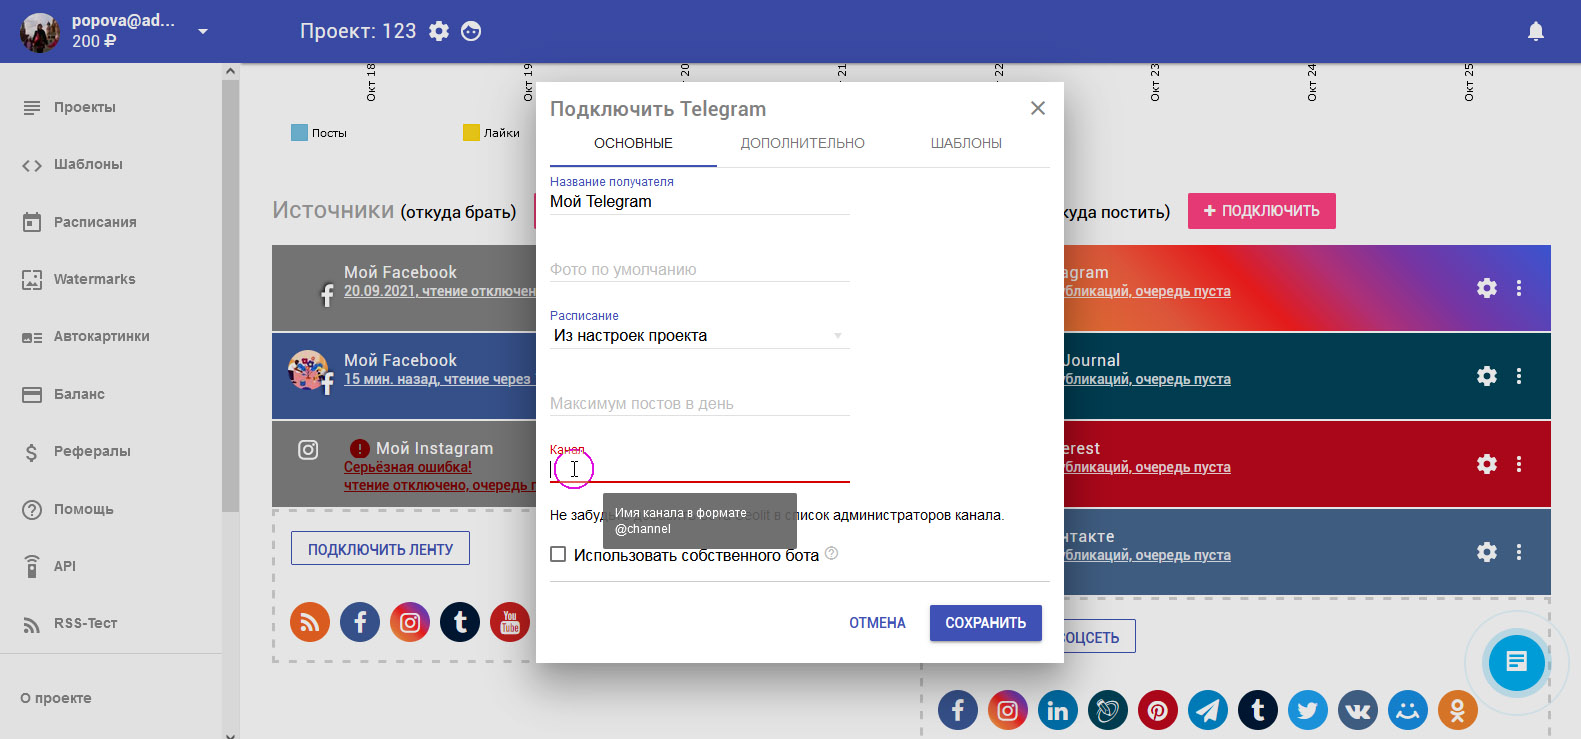Open the blue chat support widget
This screenshot has width=1581, height=739.
point(1516,662)
